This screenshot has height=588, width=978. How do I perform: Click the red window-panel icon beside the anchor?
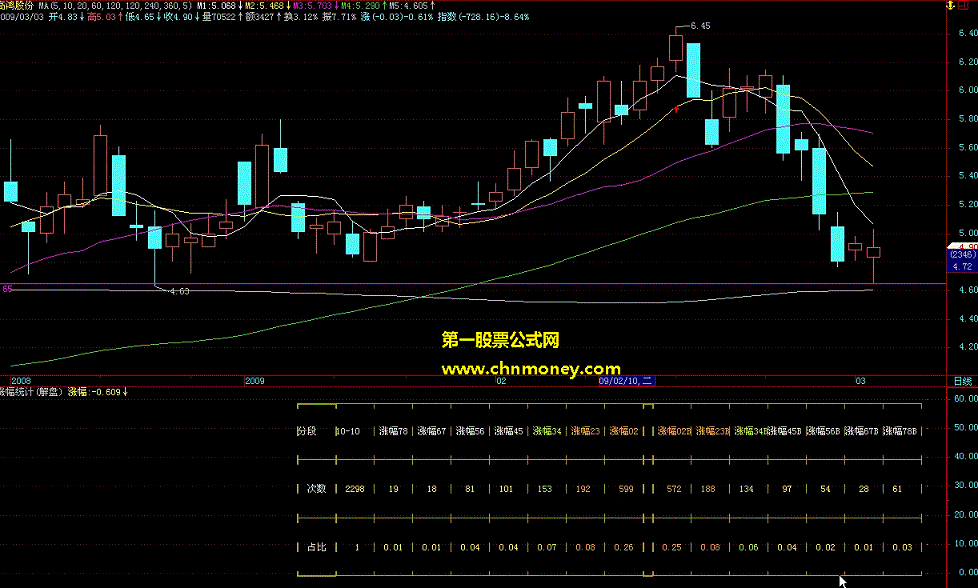(963, 6)
